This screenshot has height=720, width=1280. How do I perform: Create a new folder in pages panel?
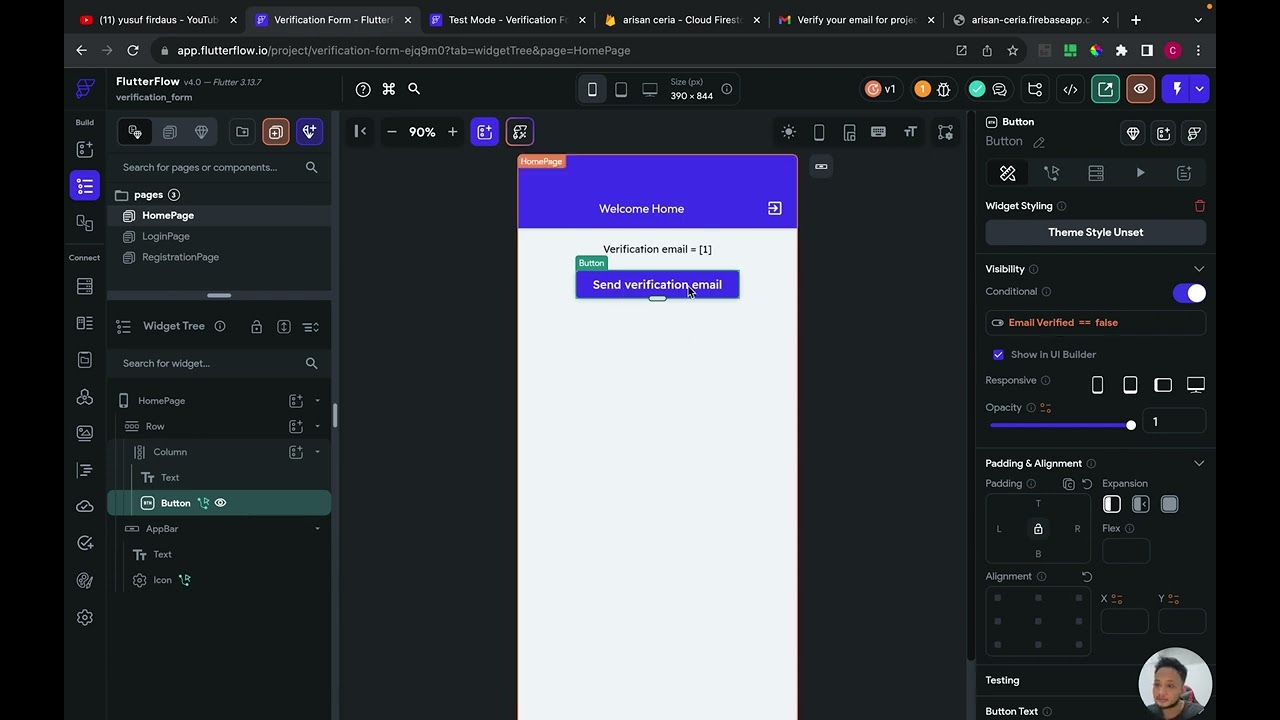(x=242, y=132)
